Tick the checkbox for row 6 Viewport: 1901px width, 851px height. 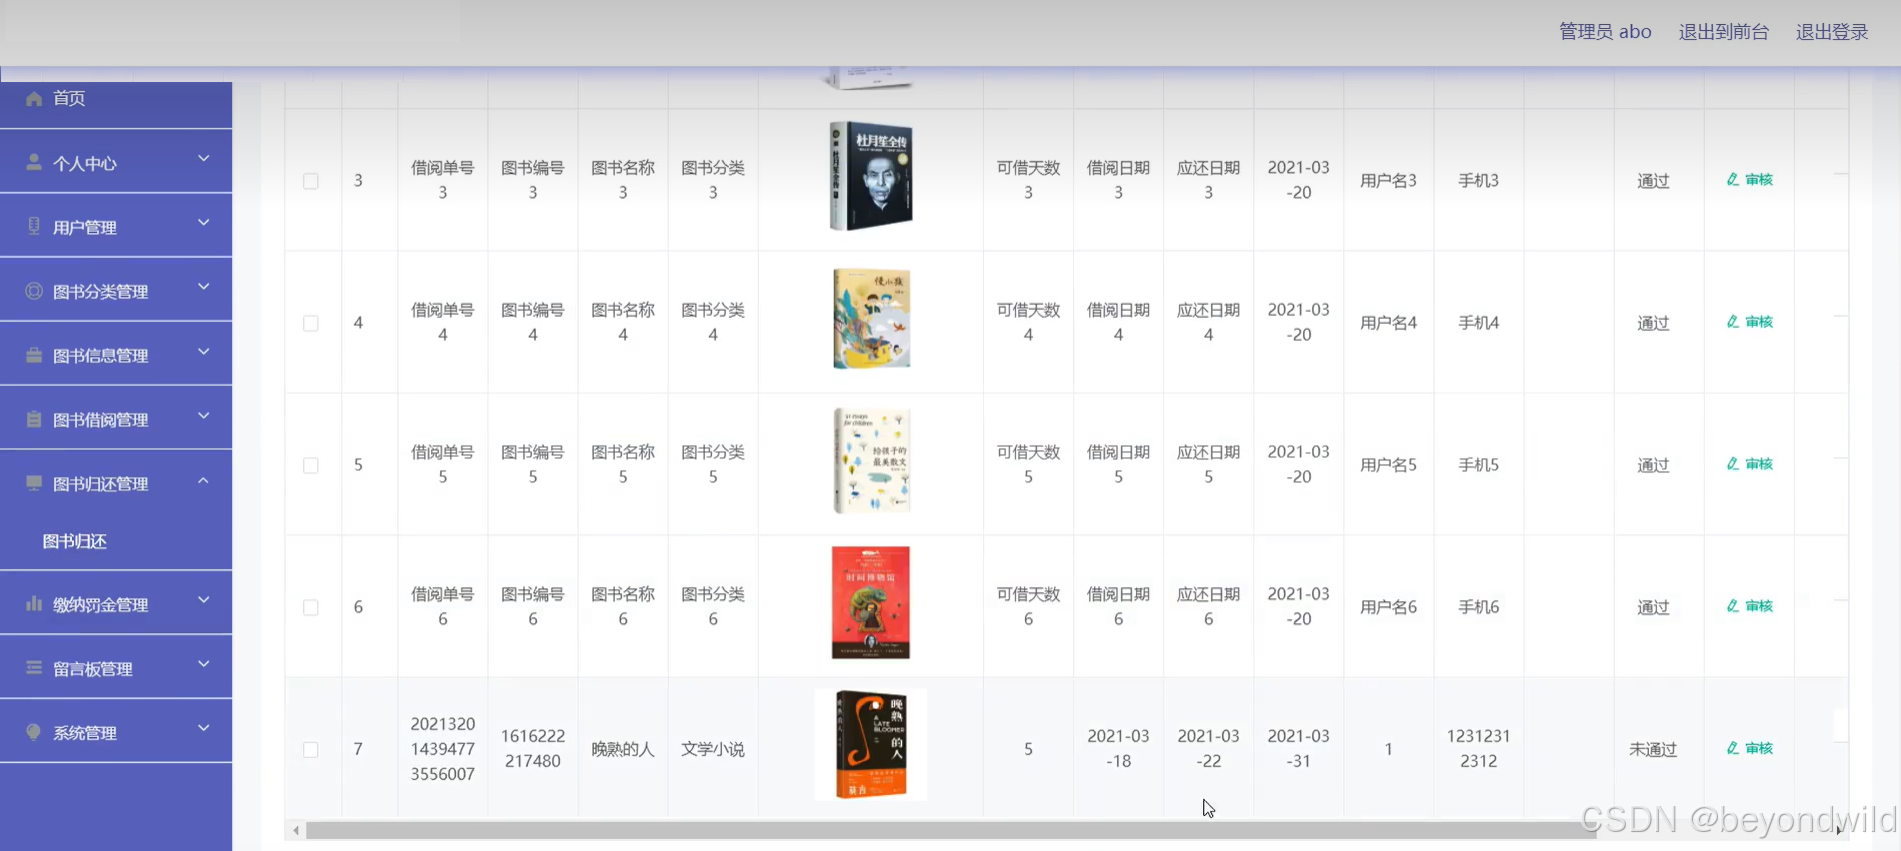pos(311,607)
